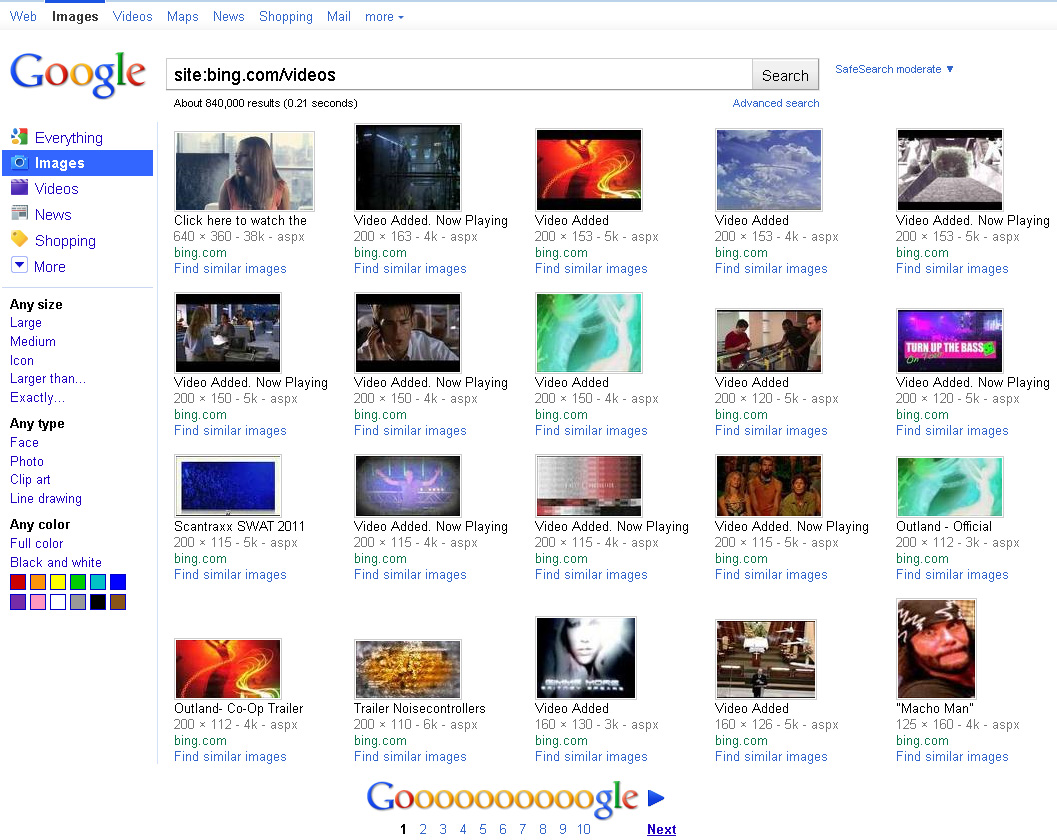This screenshot has height=840, width=1057.
Task: Filter images by Face type
Action: coord(24,443)
